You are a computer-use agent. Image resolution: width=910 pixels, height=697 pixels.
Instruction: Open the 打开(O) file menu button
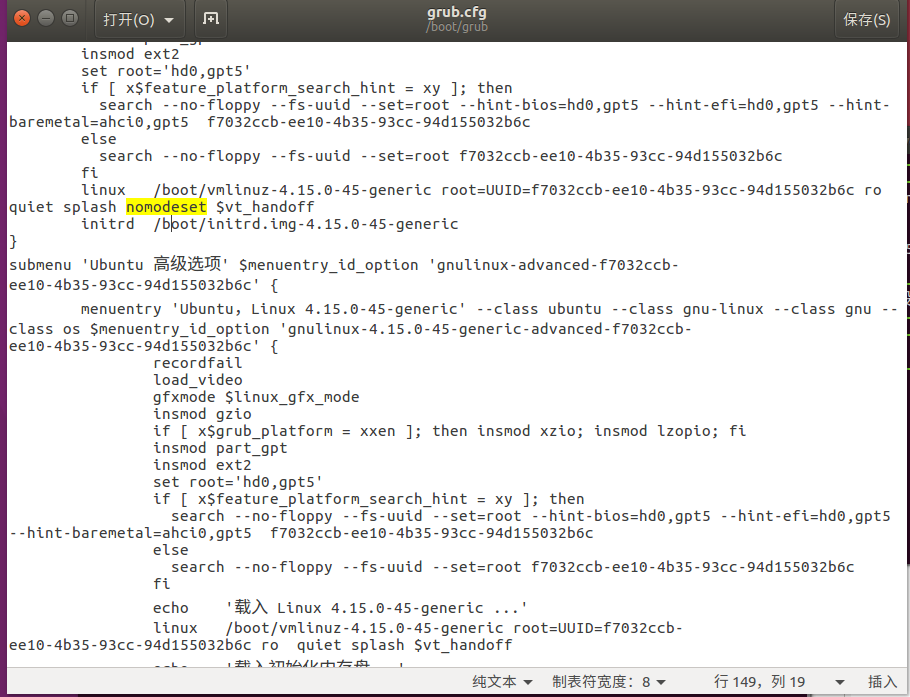coord(139,19)
